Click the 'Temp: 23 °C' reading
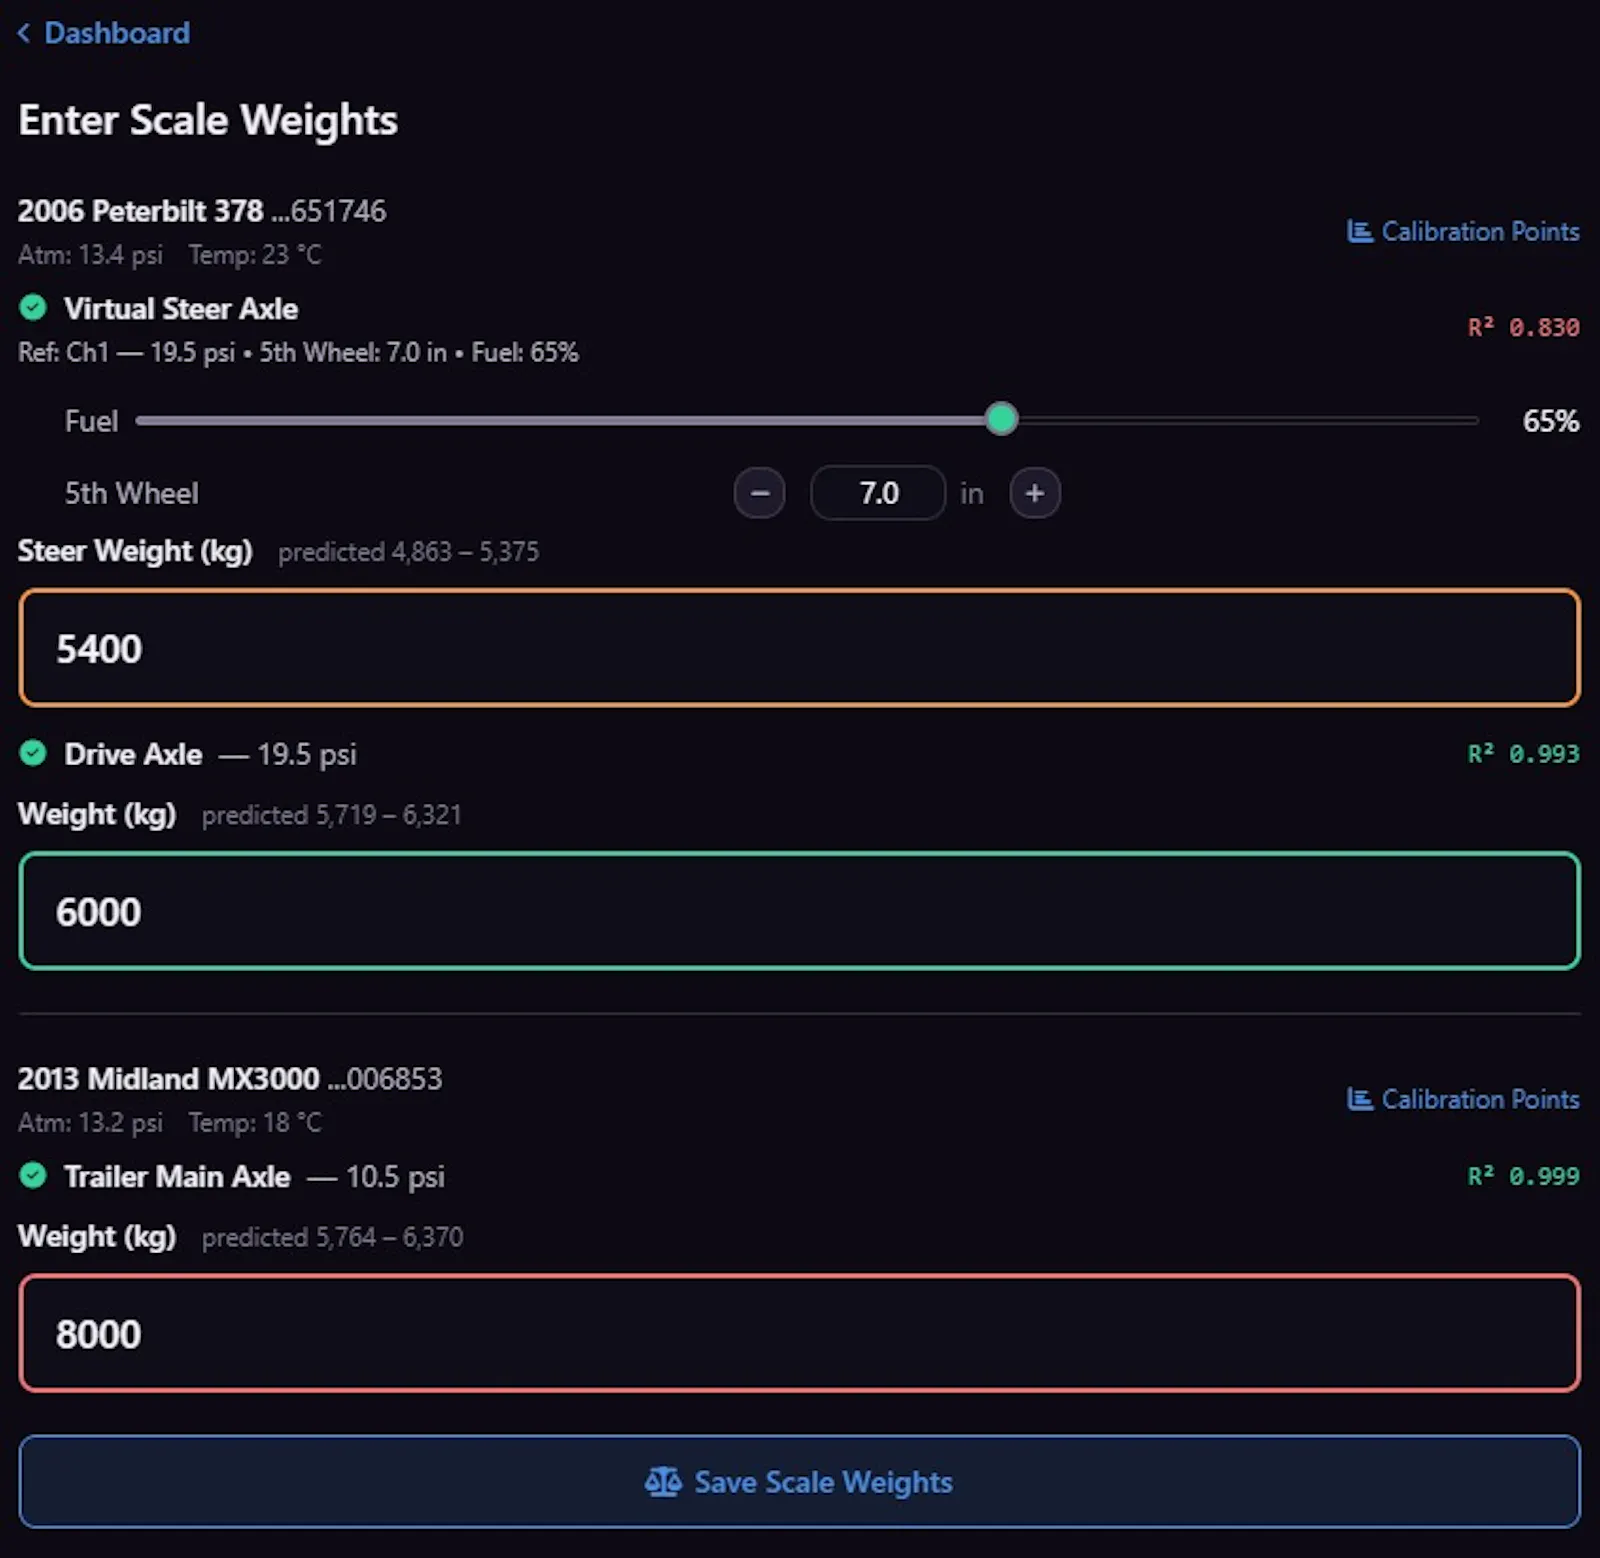The image size is (1600, 1558). 256,255
